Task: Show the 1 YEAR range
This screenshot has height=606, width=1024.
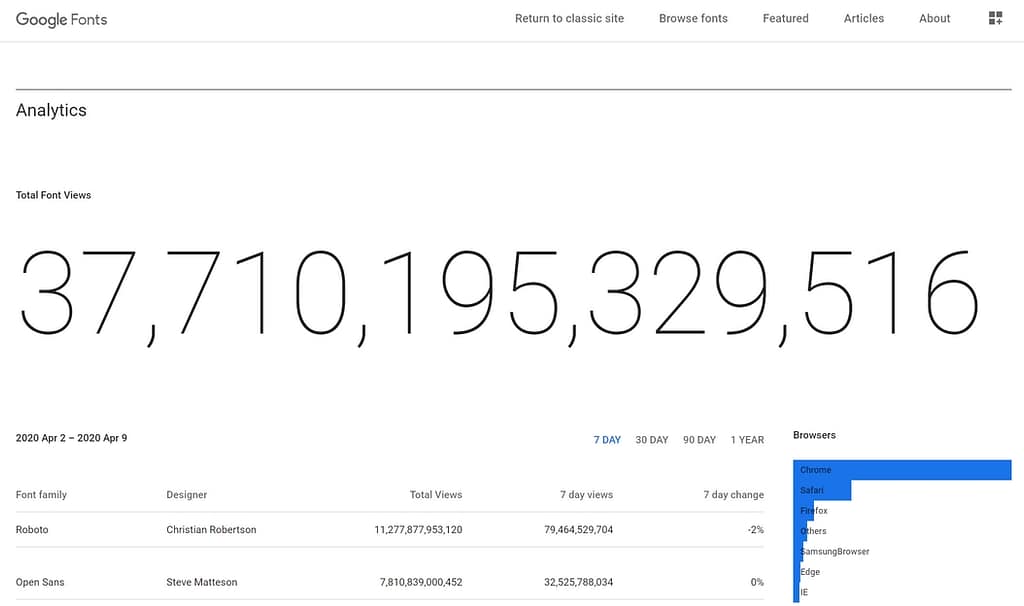Action: [x=747, y=440]
